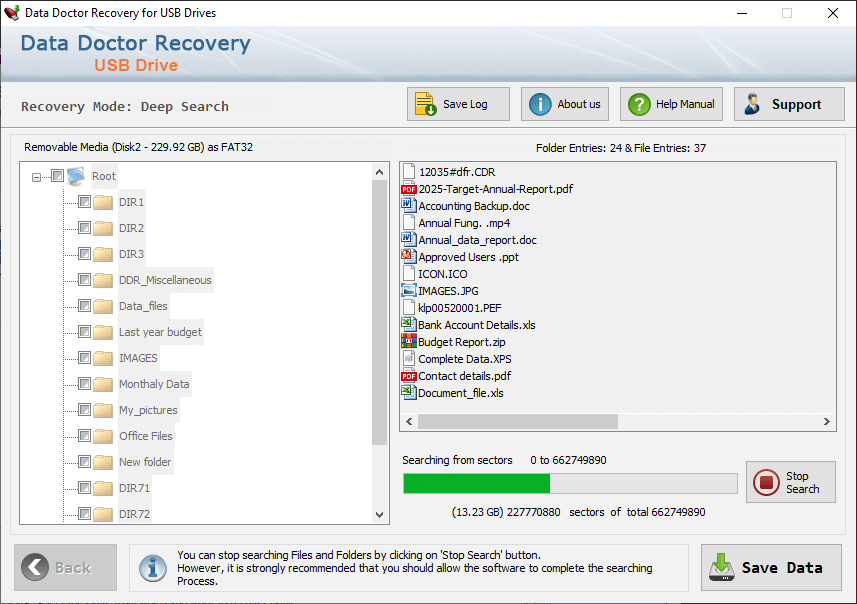Click the blank file icon of 12035#dfr.CDR
Image resolution: width=857 pixels, height=604 pixels.
coord(409,172)
